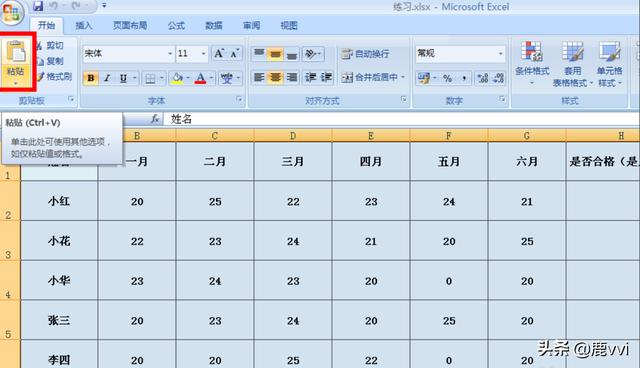This screenshot has width=640, height=368.
Task: Toggle Underline formatting
Action: (x=123, y=78)
